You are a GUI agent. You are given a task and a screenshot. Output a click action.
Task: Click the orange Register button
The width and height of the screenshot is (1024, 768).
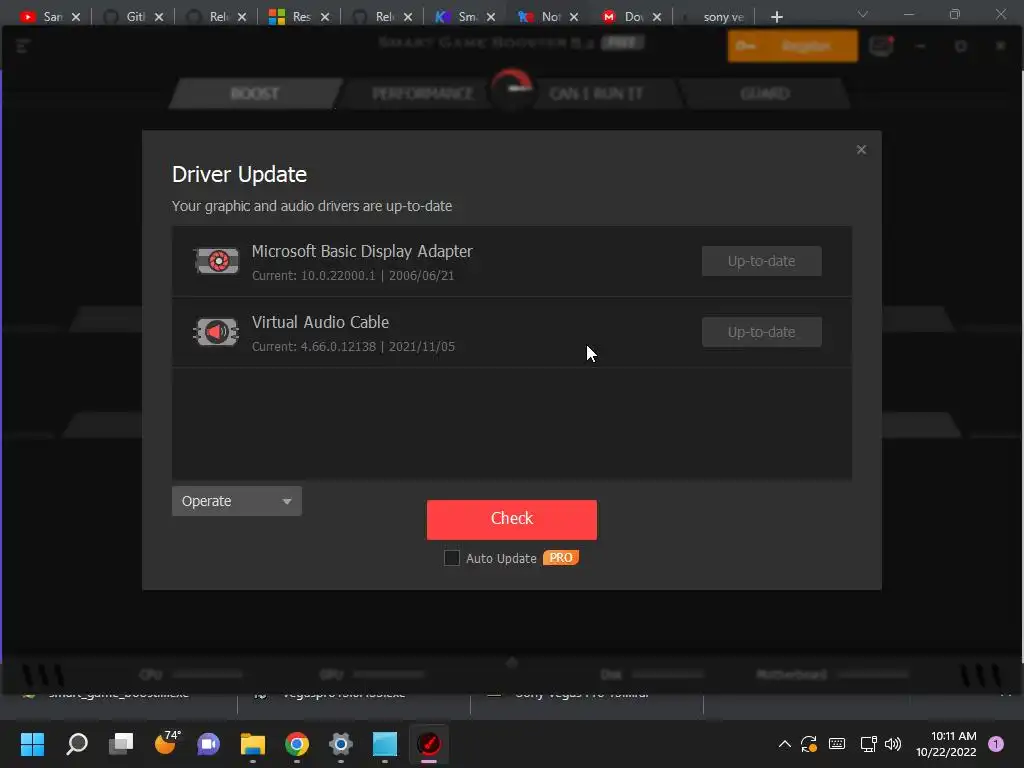(792, 46)
